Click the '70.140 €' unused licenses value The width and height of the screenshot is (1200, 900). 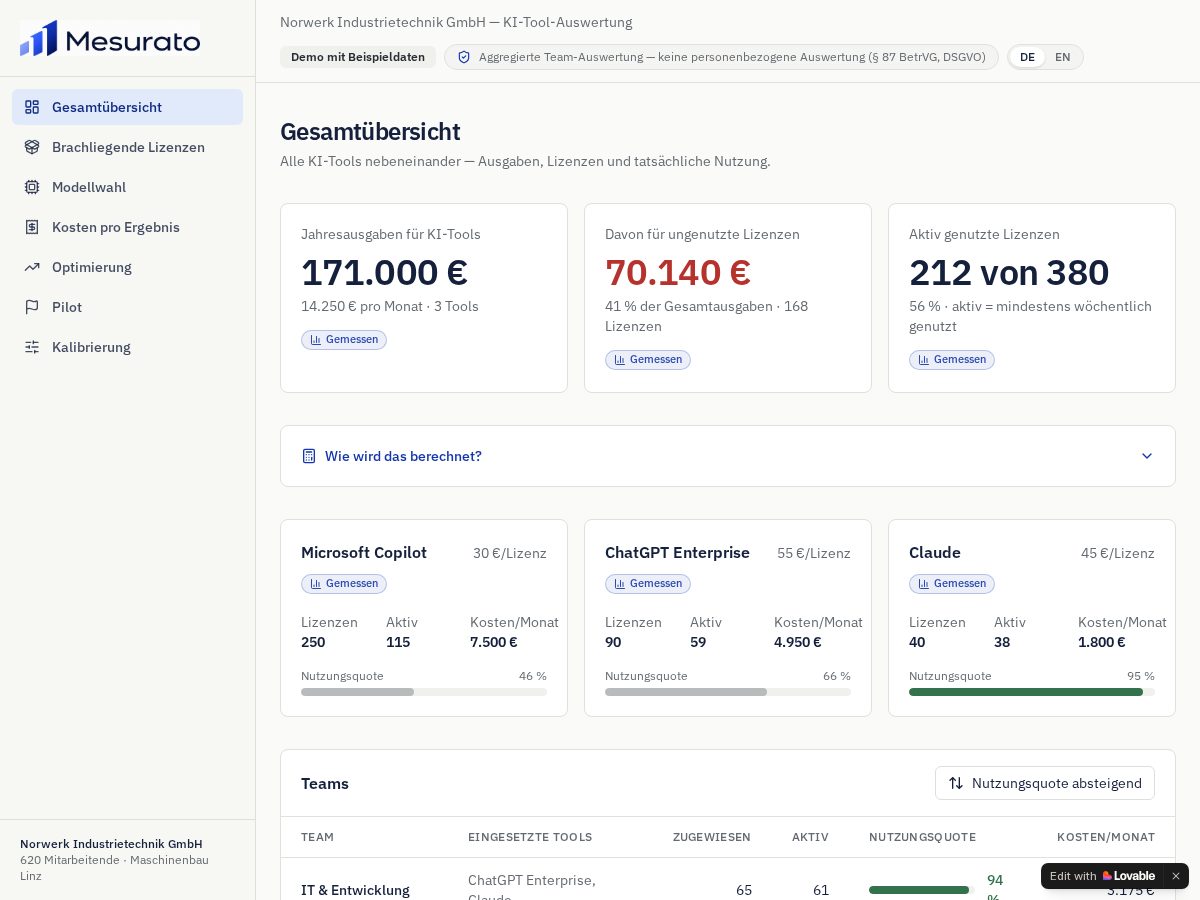point(678,272)
